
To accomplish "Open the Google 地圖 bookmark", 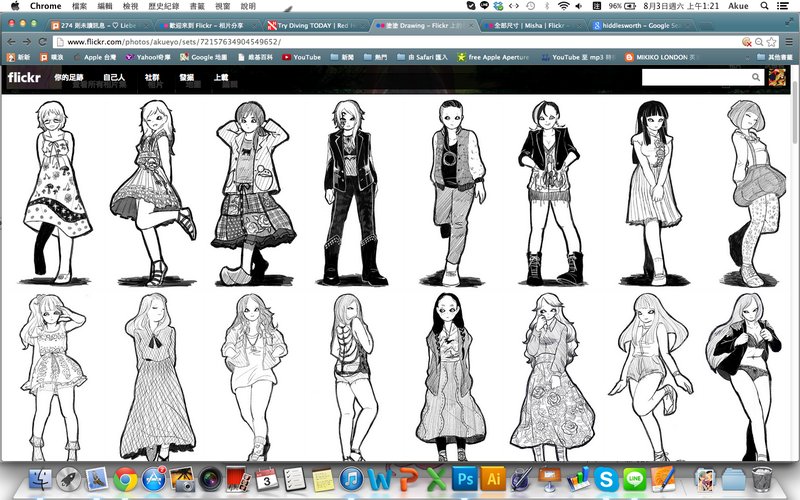I will (x=204, y=57).
